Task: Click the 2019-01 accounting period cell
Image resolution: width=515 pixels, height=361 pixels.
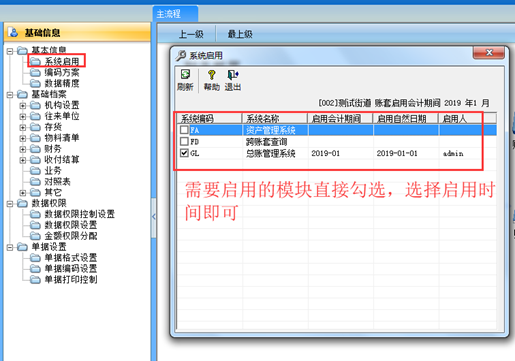Action: [x=340, y=153]
